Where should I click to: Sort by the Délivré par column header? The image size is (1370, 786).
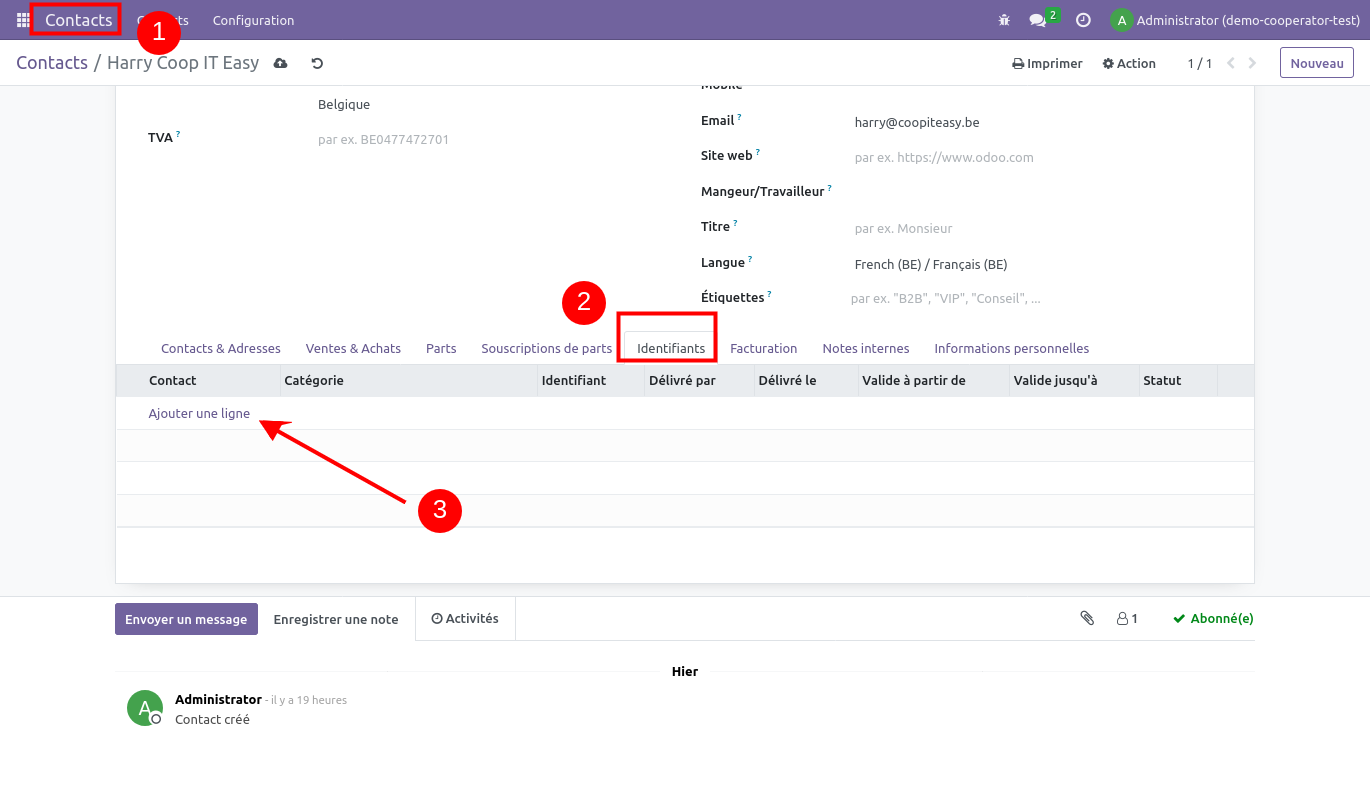699,381
